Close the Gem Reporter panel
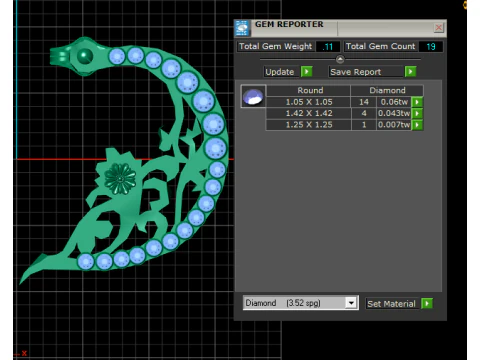This screenshot has width=480, height=360. 439,27
